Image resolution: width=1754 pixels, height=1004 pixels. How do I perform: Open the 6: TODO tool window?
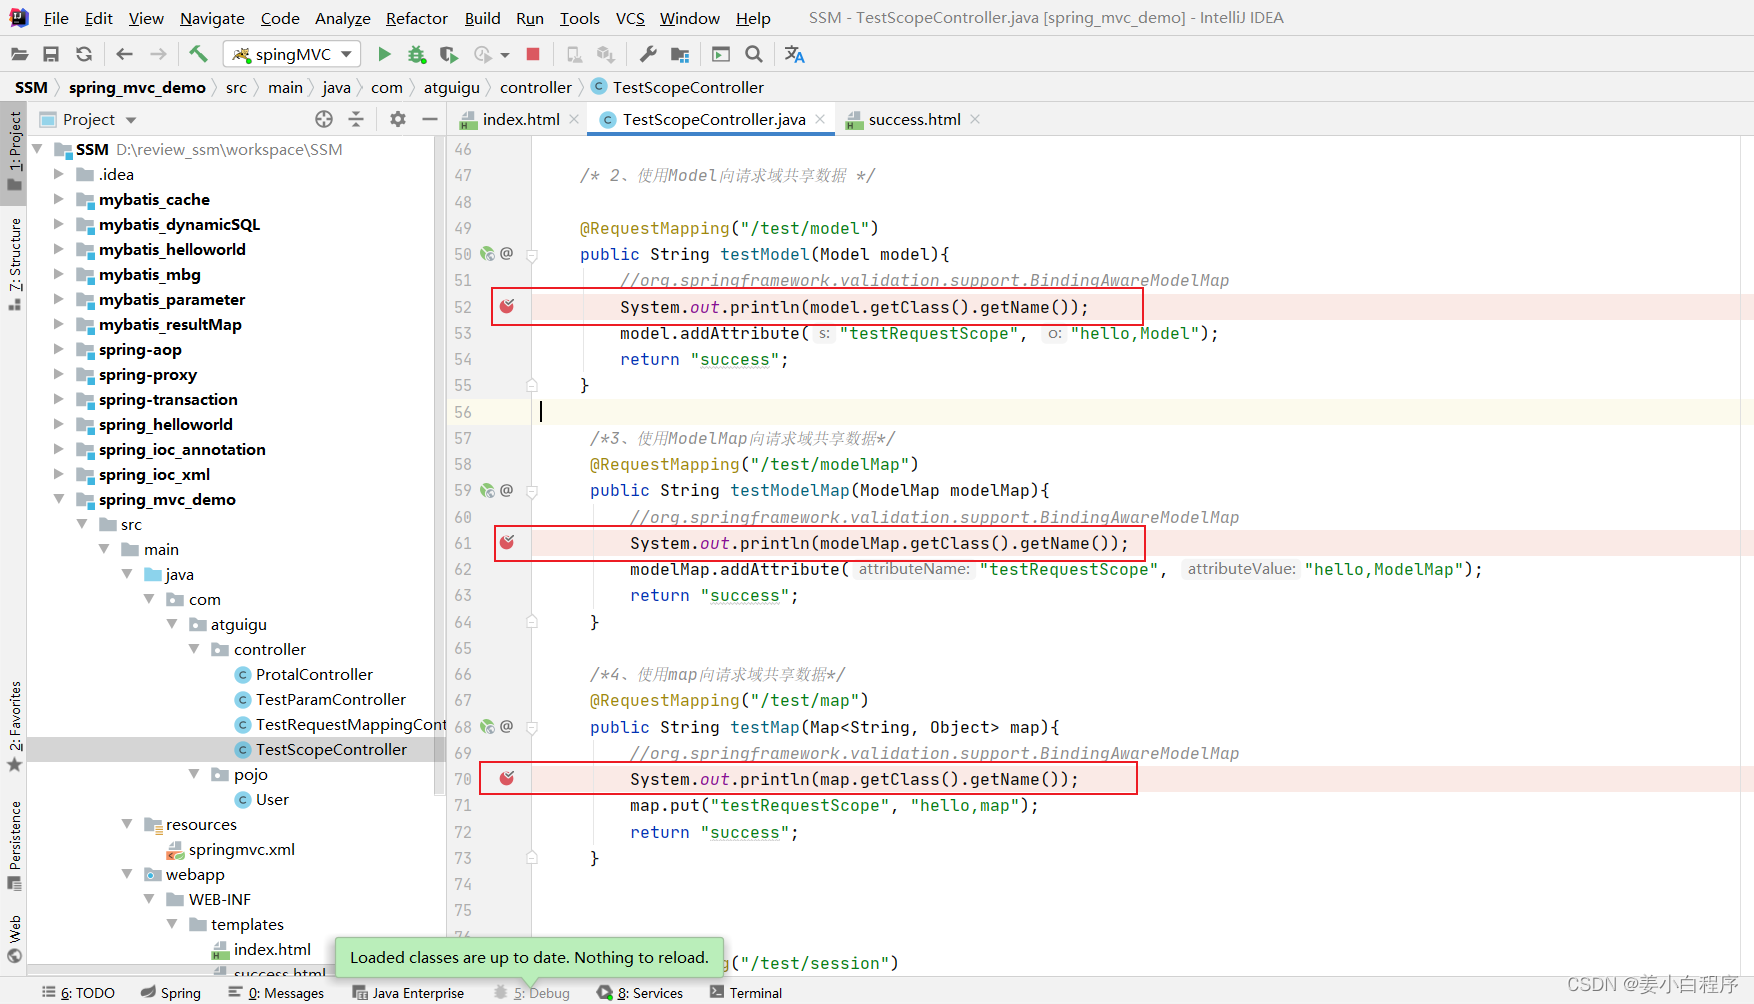(79, 992)
